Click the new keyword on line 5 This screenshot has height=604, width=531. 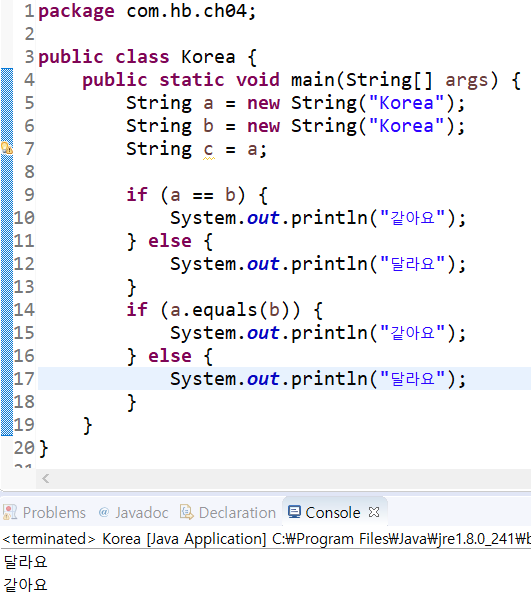[263, 103]
